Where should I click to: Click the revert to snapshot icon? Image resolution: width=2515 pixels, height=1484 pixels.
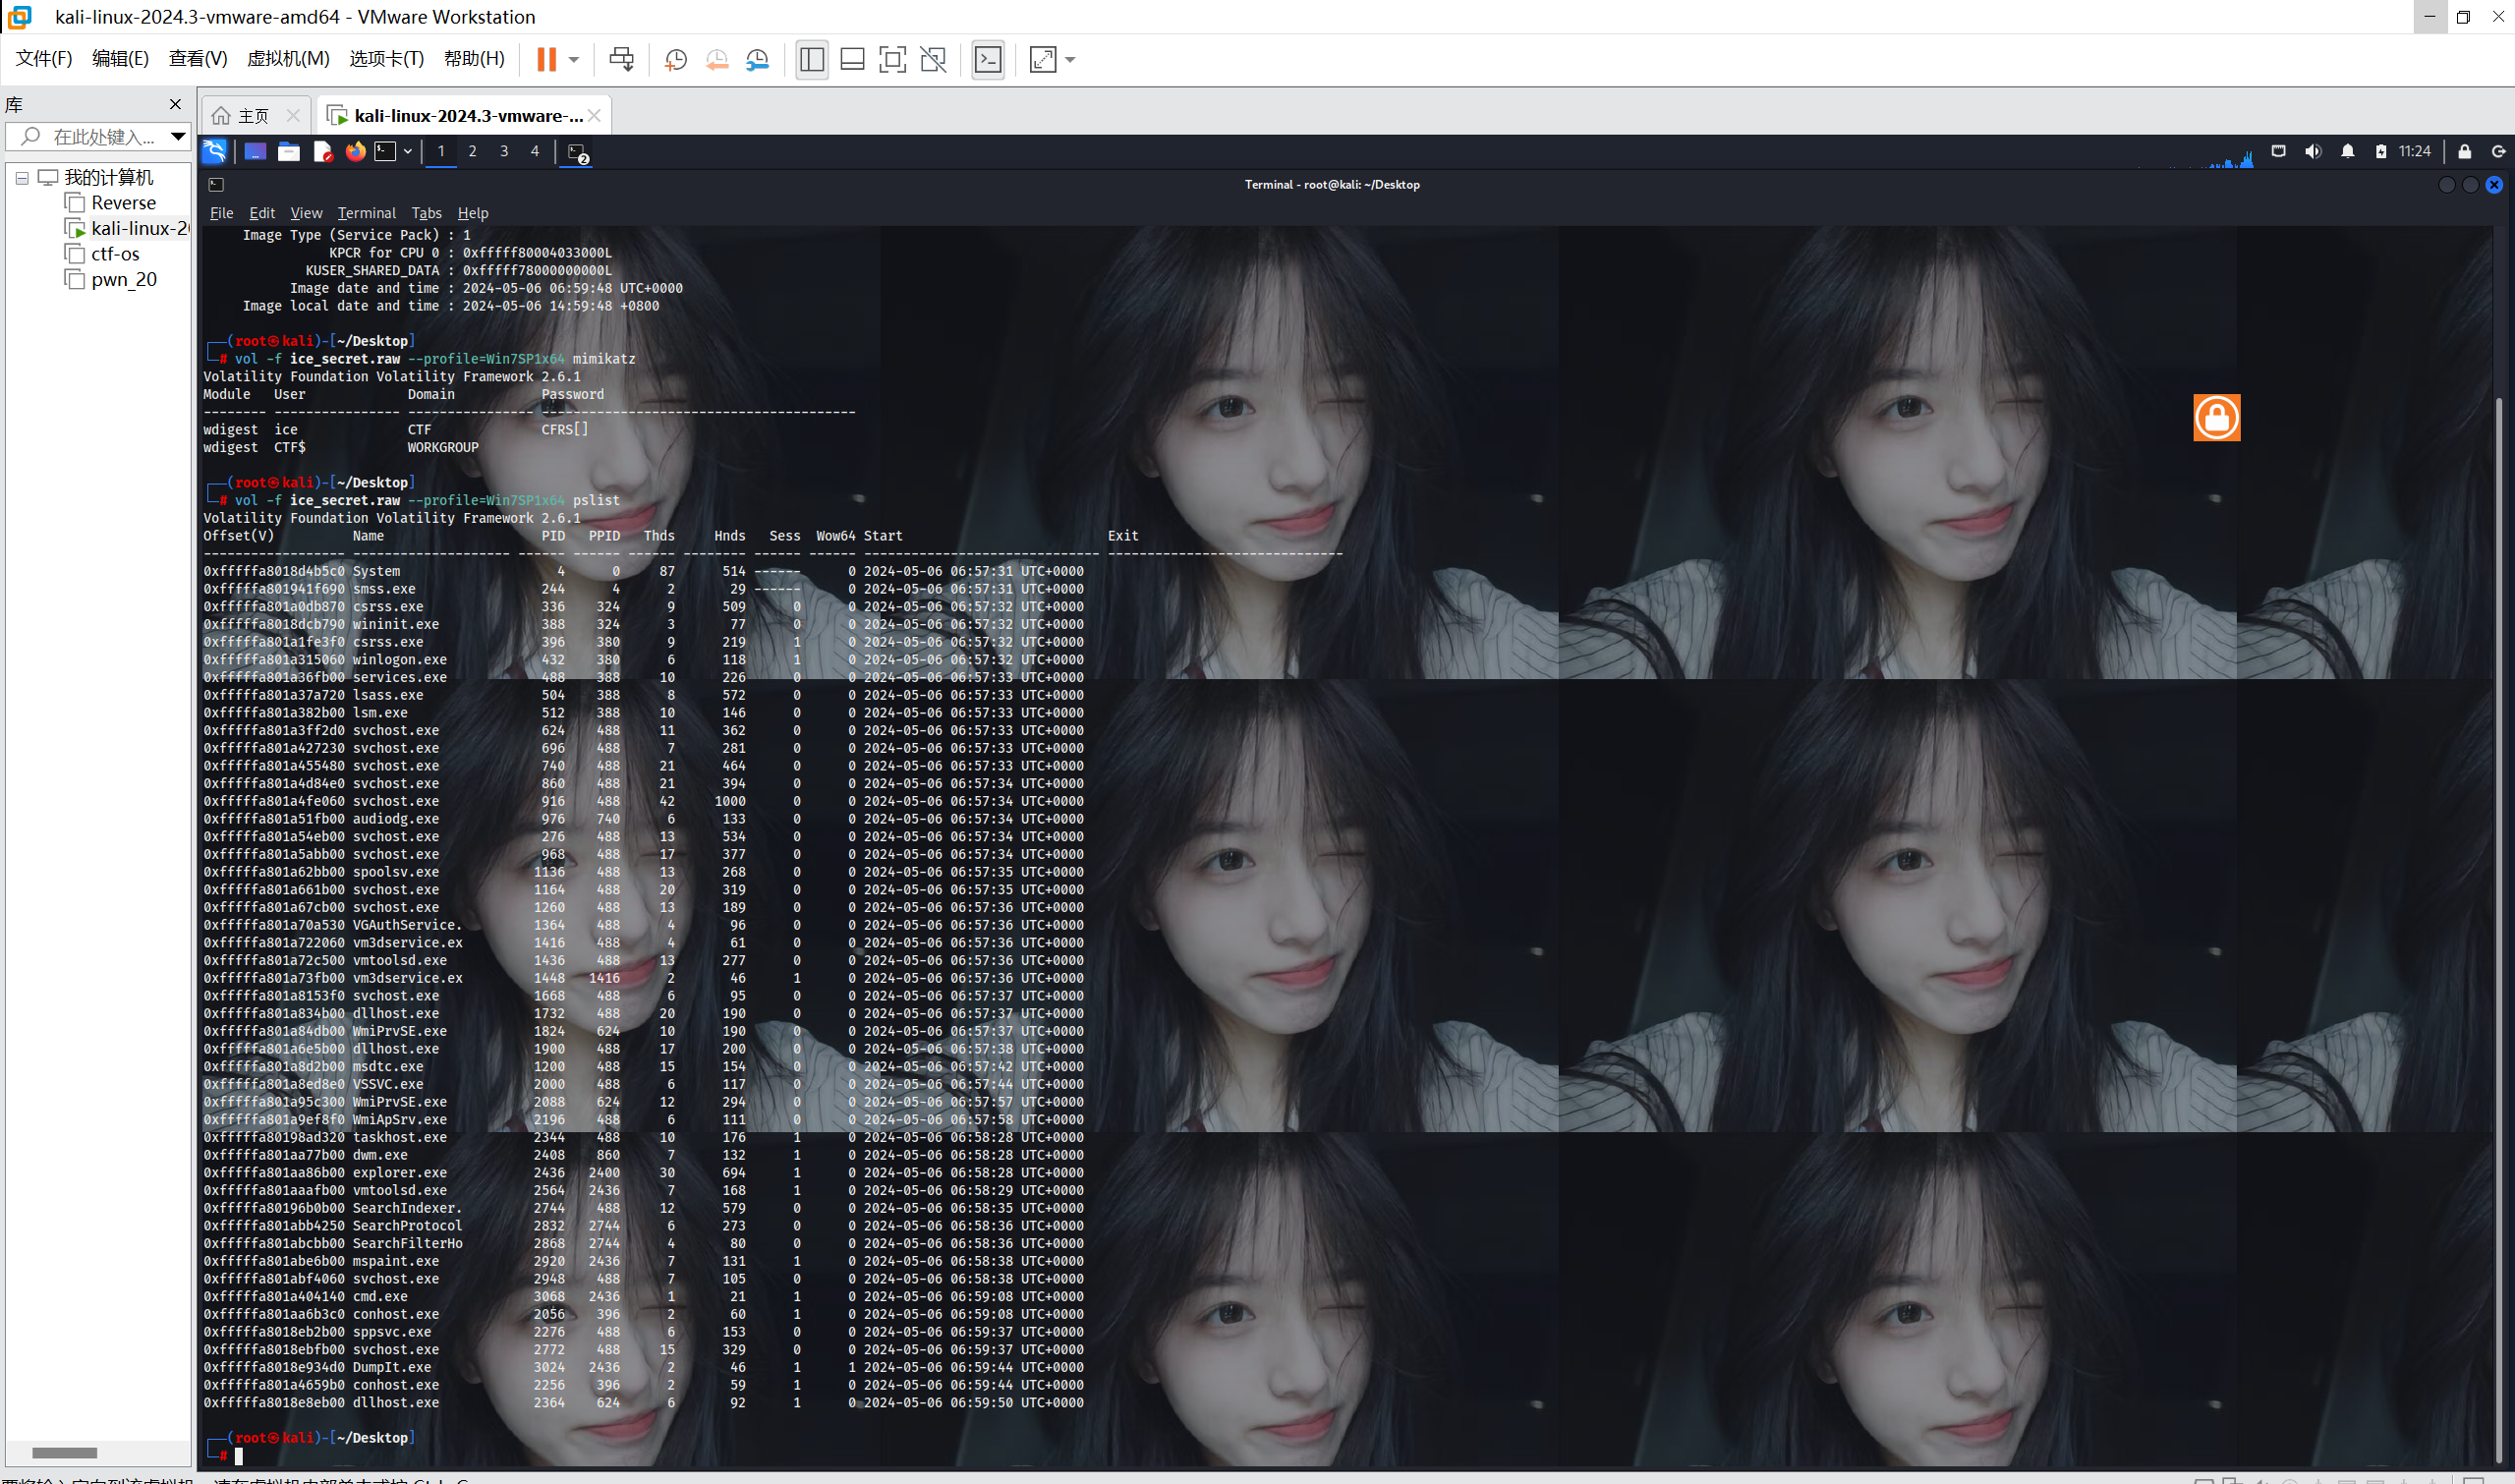[x=717, y=60]
